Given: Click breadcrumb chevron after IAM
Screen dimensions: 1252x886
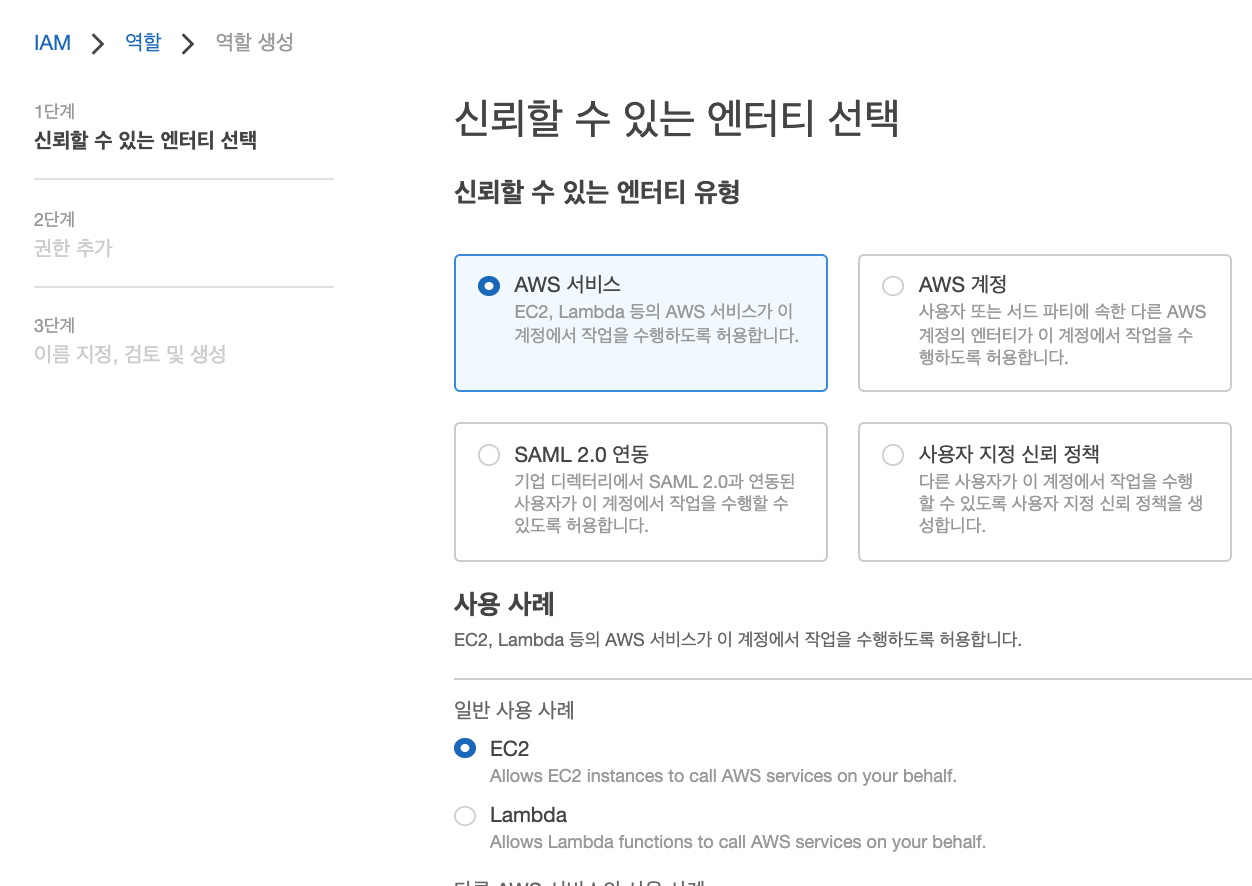Looking at the screenshot, I should 98,44.
